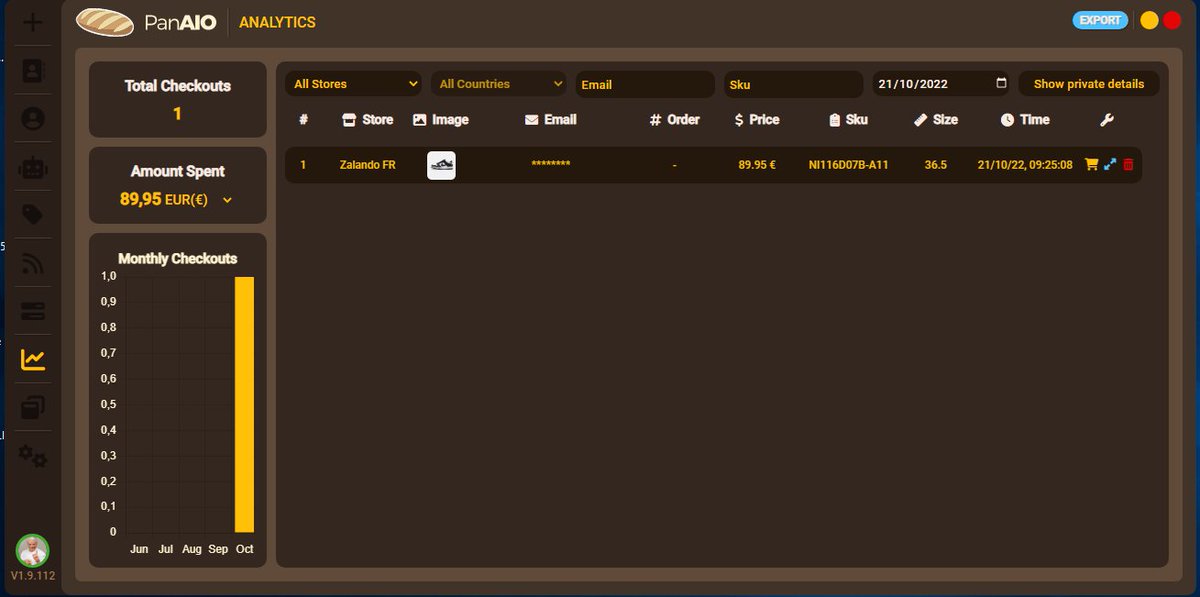
Task: Open the user account icon in sidebar
Action: 33,119
